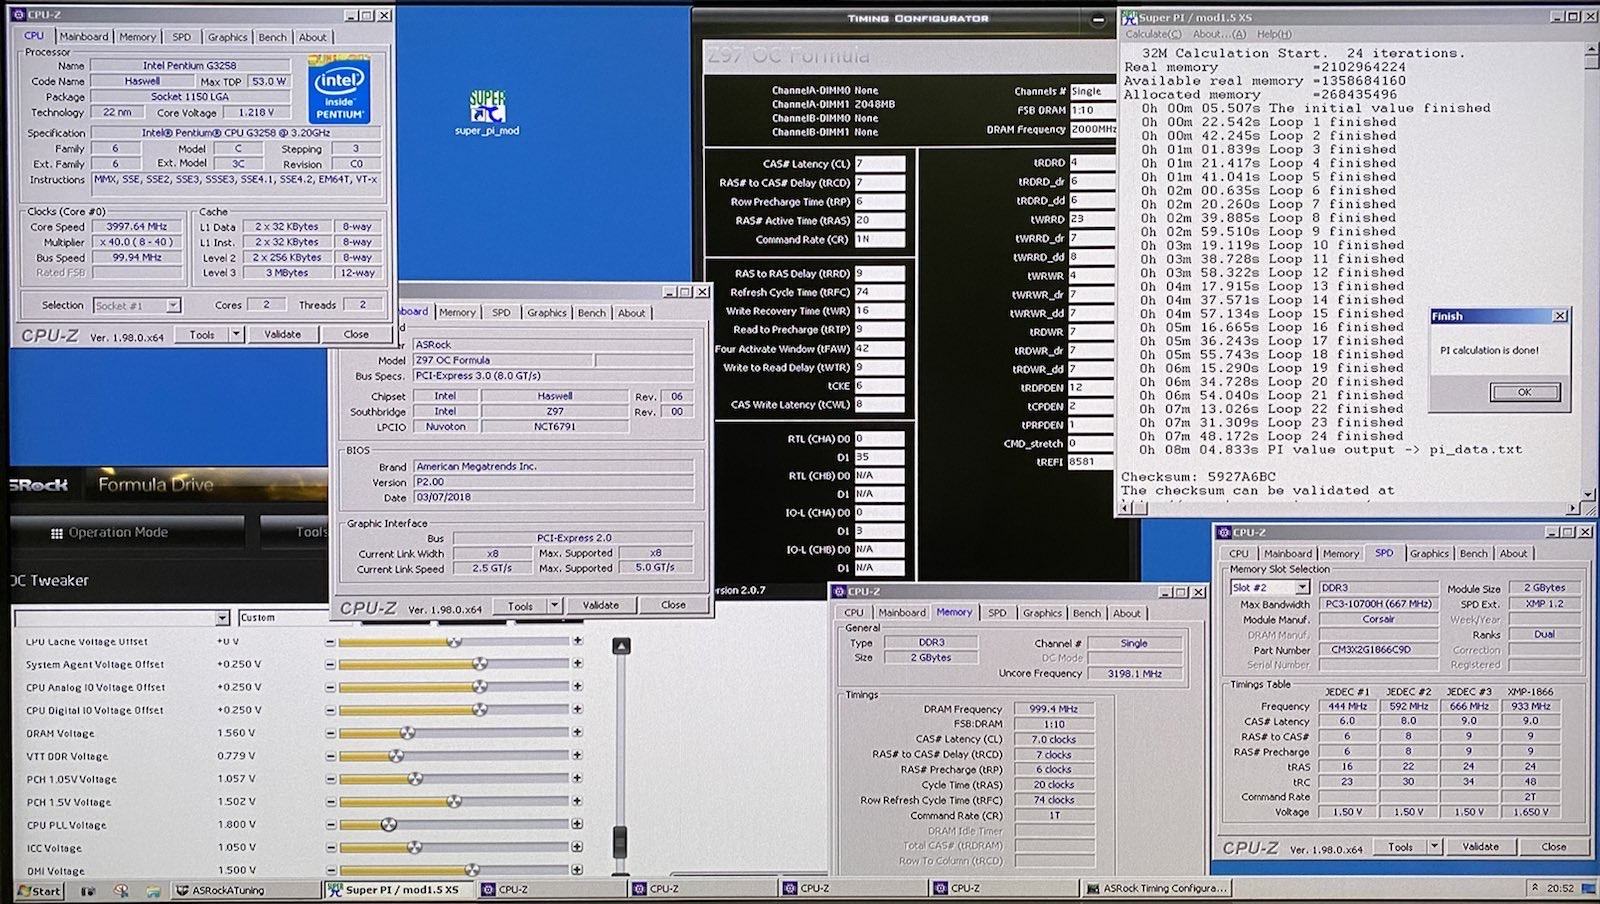
Task: Decrease DRAM Voltage with minus icon
Action: pyautogui.click(x=330, y=733)
